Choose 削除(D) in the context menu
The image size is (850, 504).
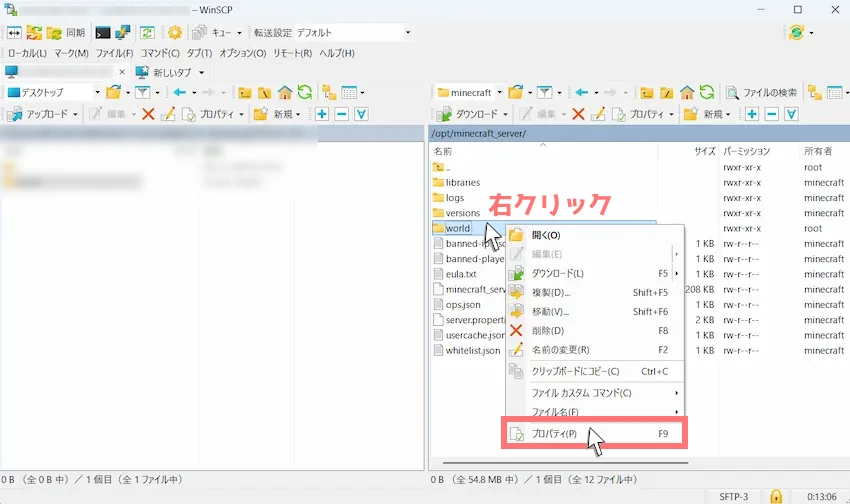pos(595,331)
